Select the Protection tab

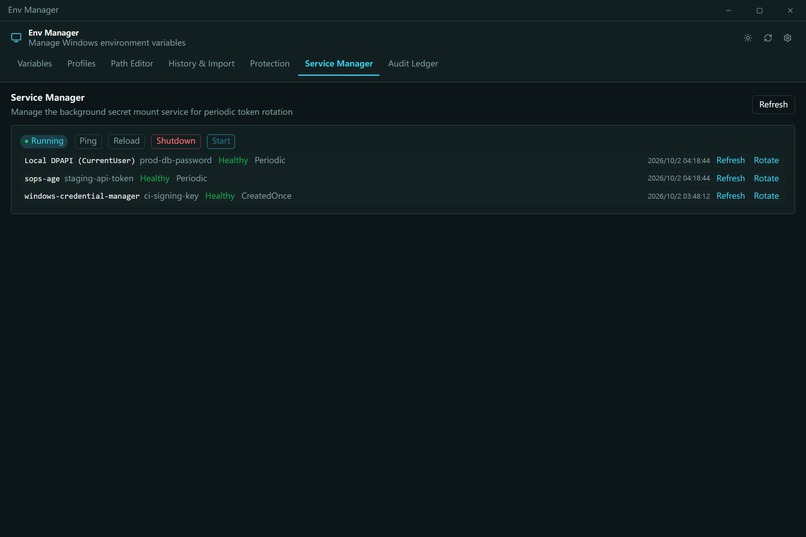tap(269, 64)
